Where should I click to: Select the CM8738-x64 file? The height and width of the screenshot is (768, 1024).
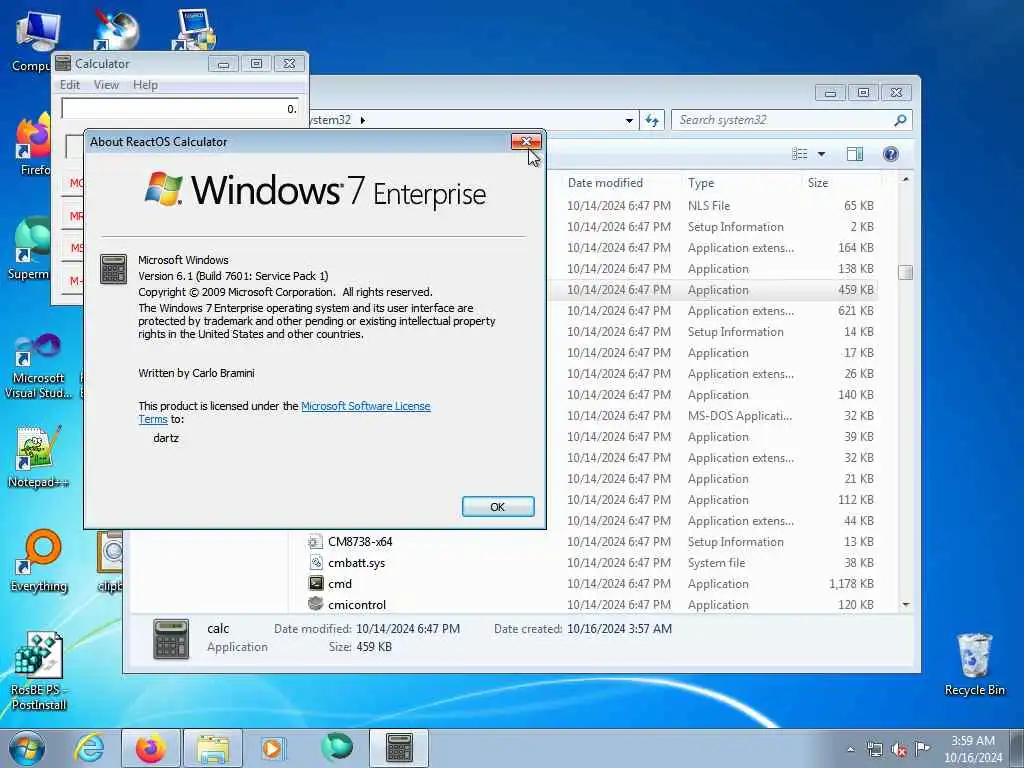tap(360, 542)
